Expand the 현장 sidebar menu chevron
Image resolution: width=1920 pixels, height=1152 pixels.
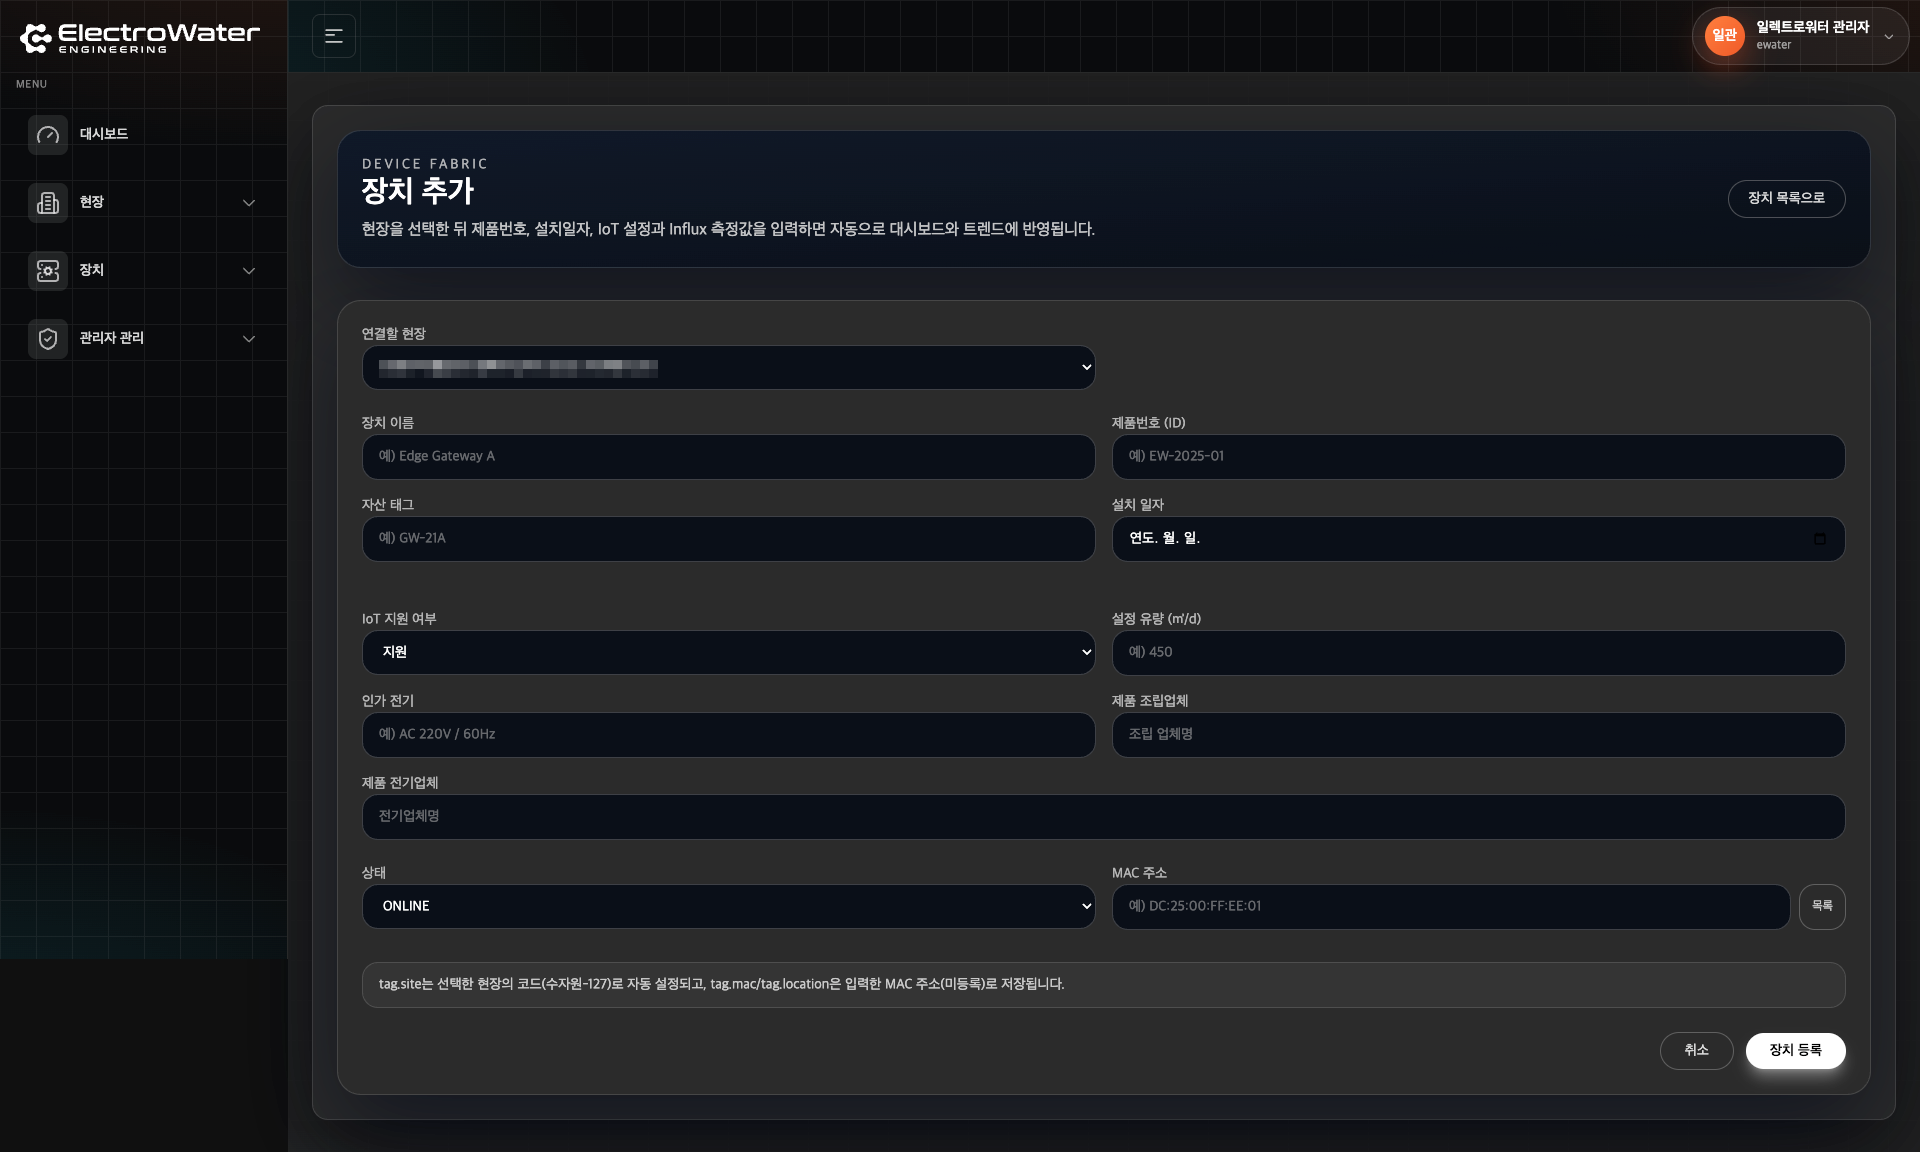pos(249,203)
